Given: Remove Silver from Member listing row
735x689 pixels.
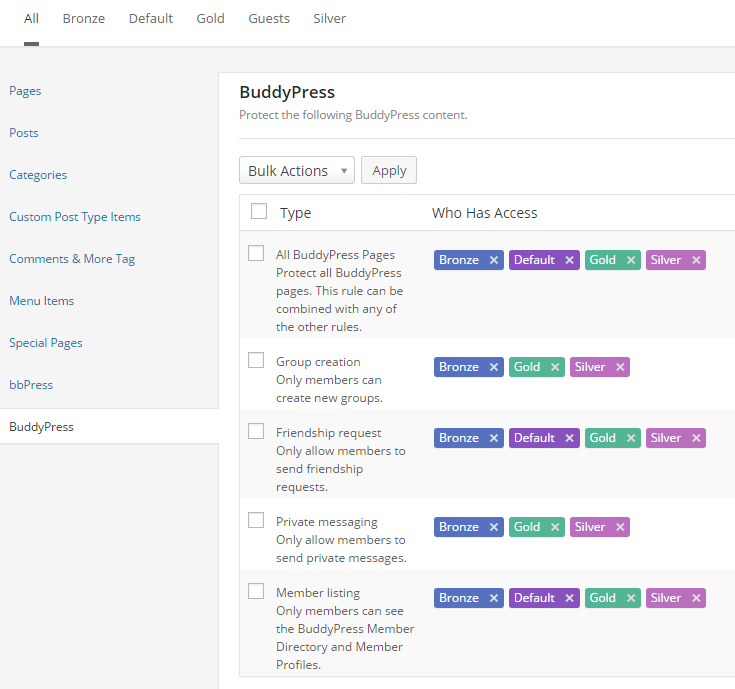Looking at the screenshot, I should (696, 598).
